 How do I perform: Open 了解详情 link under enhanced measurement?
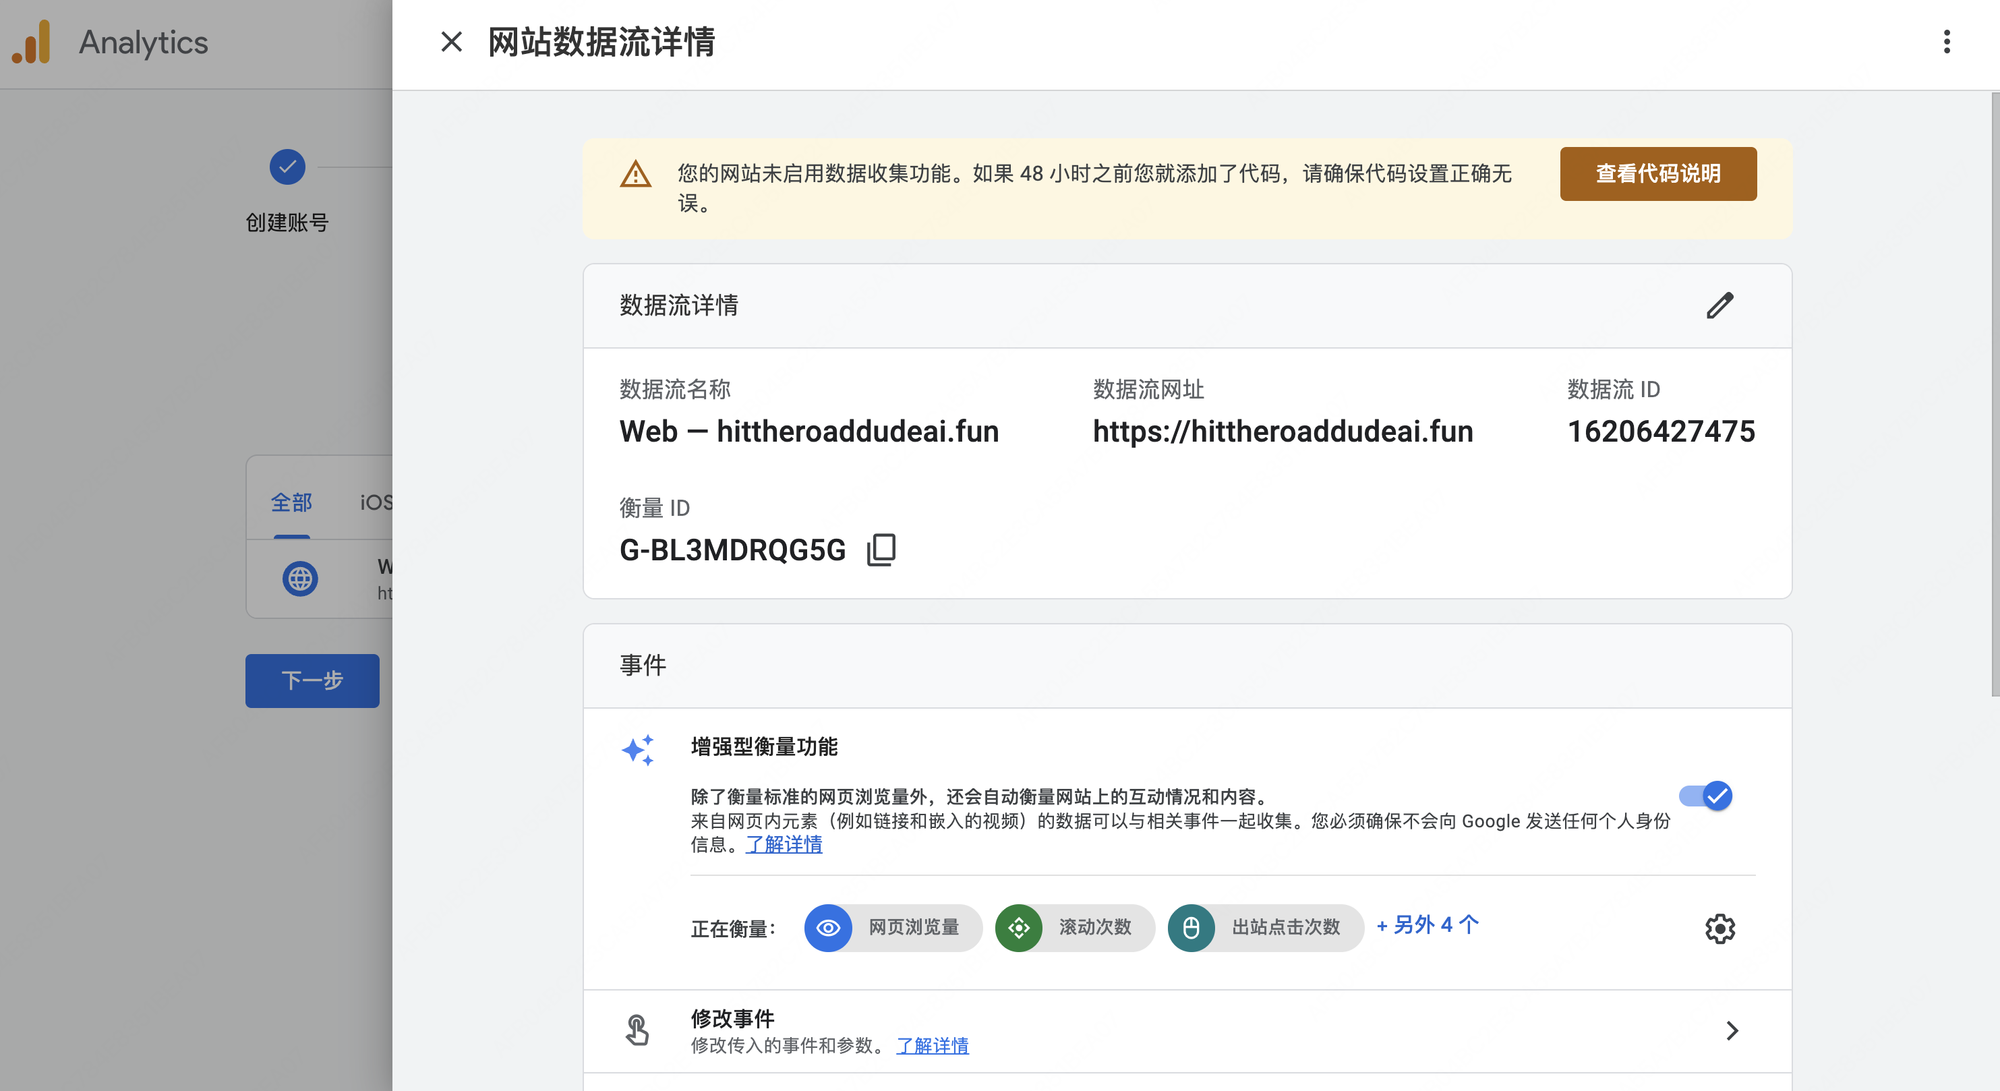coord(784,845)
